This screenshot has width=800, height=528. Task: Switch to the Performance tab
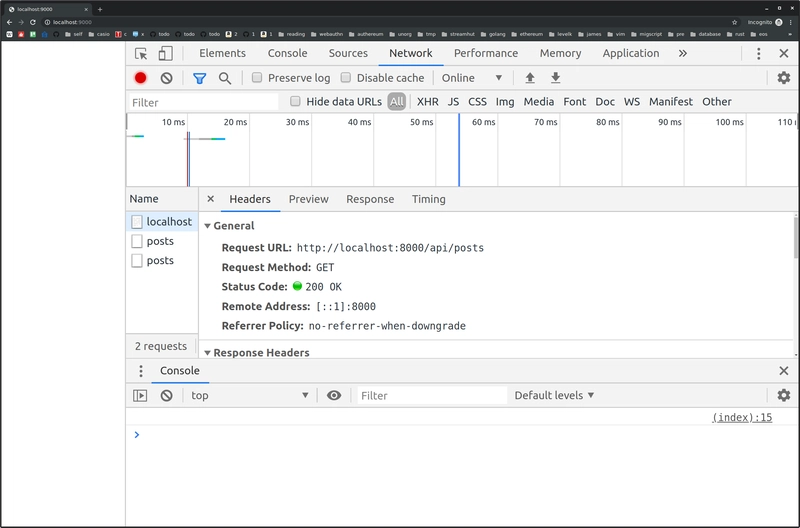point(486,53)
